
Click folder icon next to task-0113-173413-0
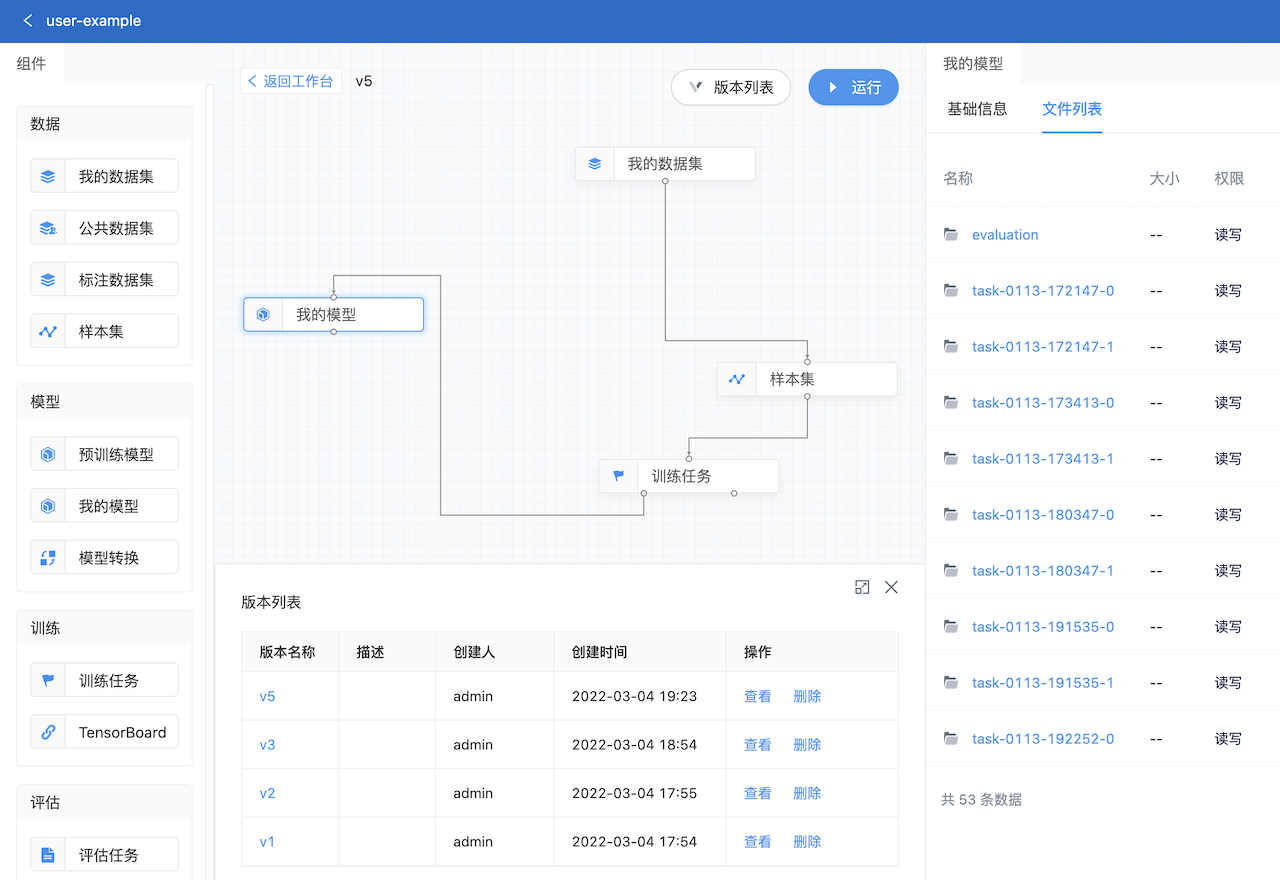tap(951, 402)
